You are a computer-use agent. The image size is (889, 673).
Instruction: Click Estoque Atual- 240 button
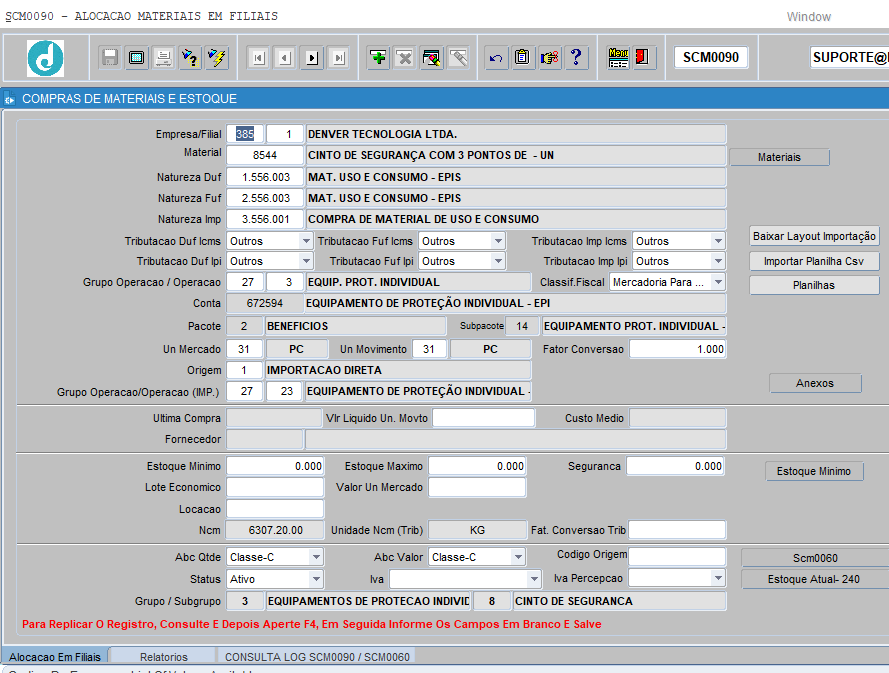click(815, 579)
